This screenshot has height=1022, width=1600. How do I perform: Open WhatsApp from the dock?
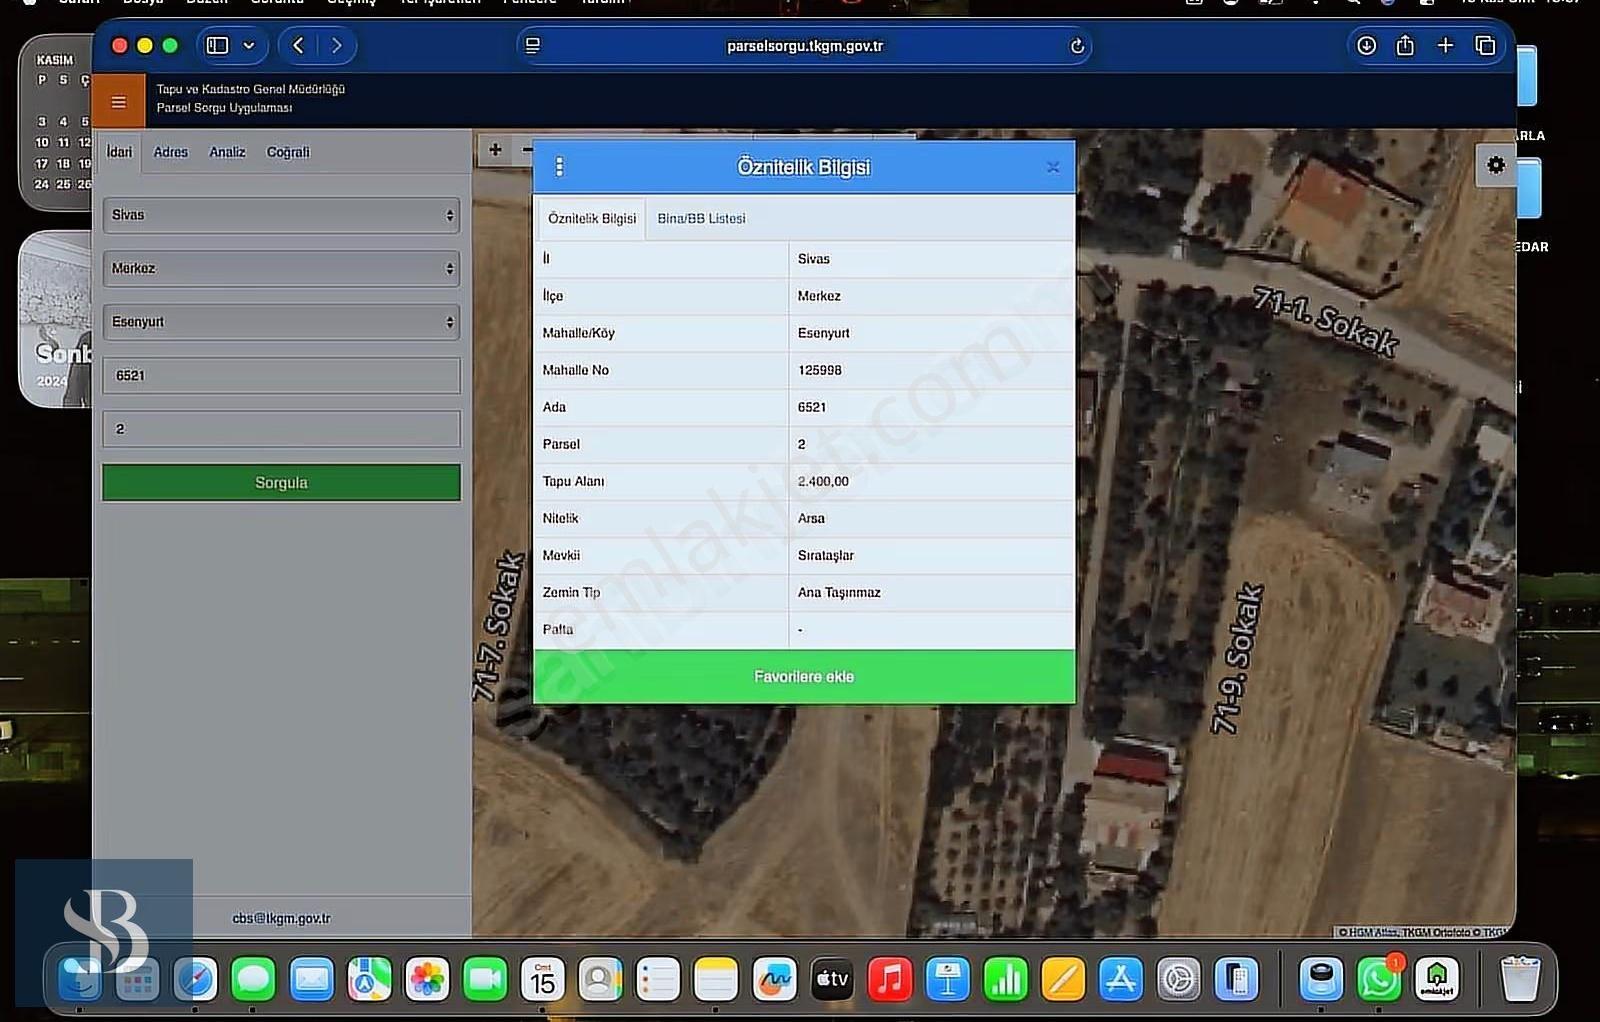click(x=1379, y=979)
